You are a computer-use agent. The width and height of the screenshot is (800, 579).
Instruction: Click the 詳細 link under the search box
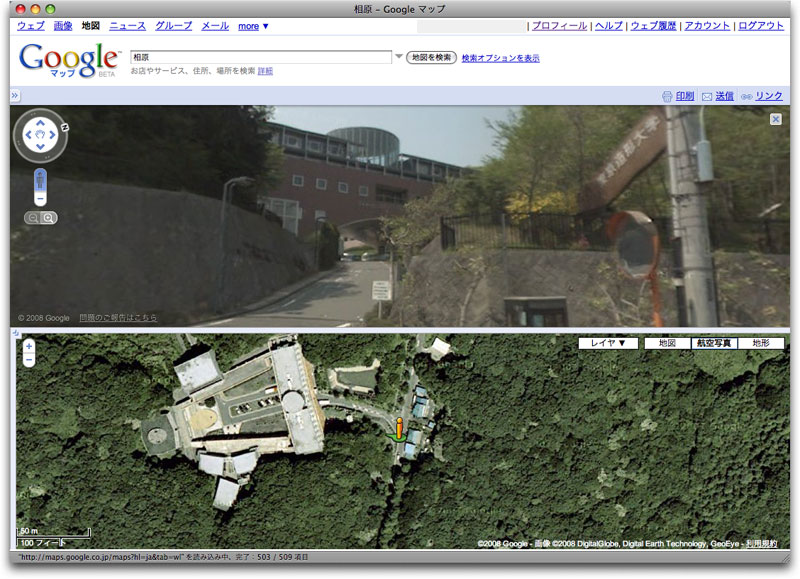[265, 71]
